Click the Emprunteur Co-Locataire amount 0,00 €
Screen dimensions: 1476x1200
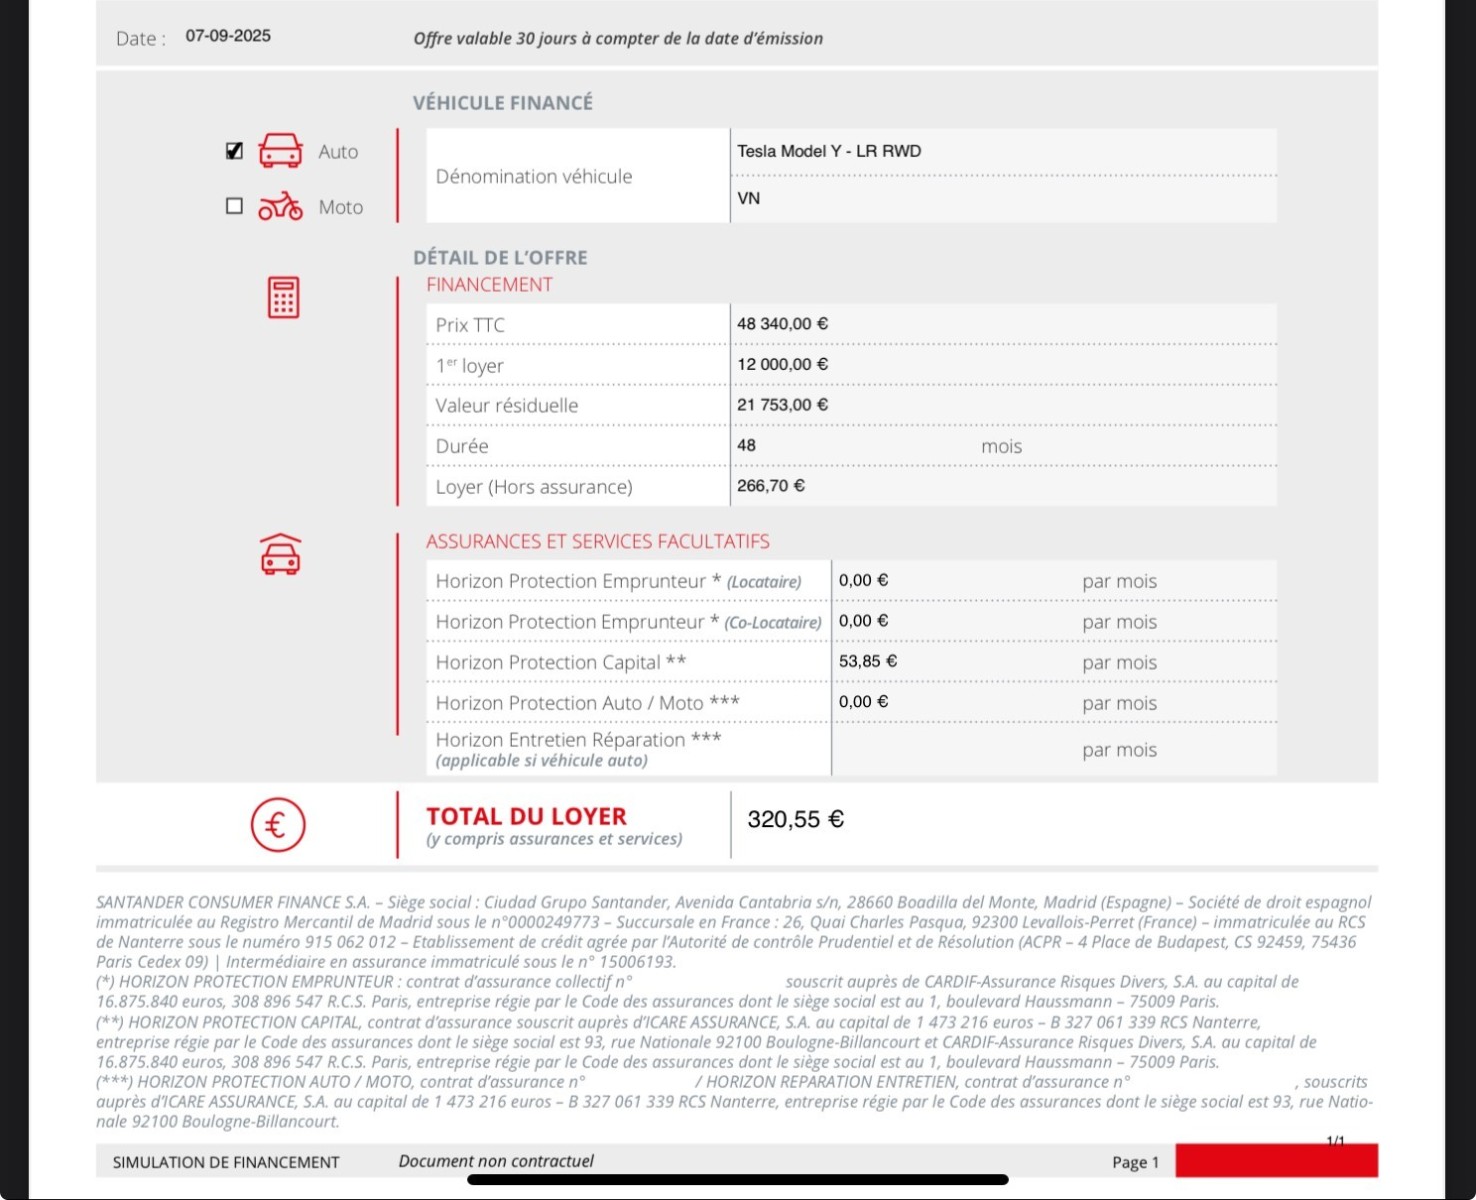[x=864, y=621]
